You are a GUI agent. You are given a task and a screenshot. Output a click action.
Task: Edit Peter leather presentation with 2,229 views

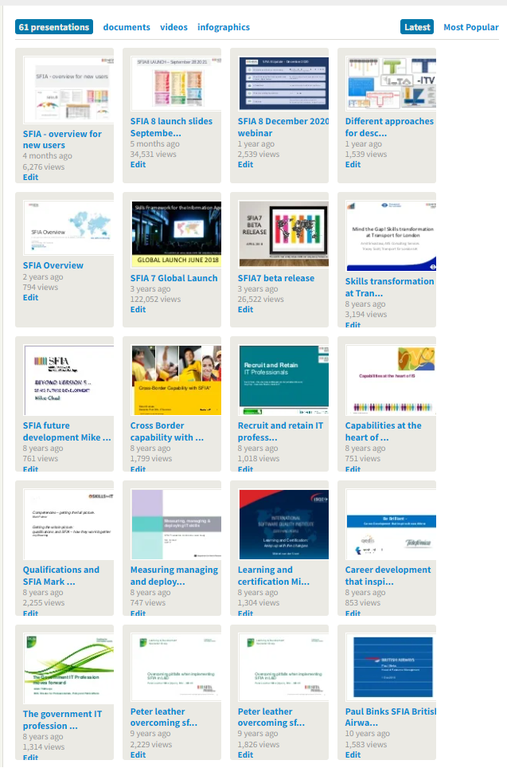(x=138, y=754)
